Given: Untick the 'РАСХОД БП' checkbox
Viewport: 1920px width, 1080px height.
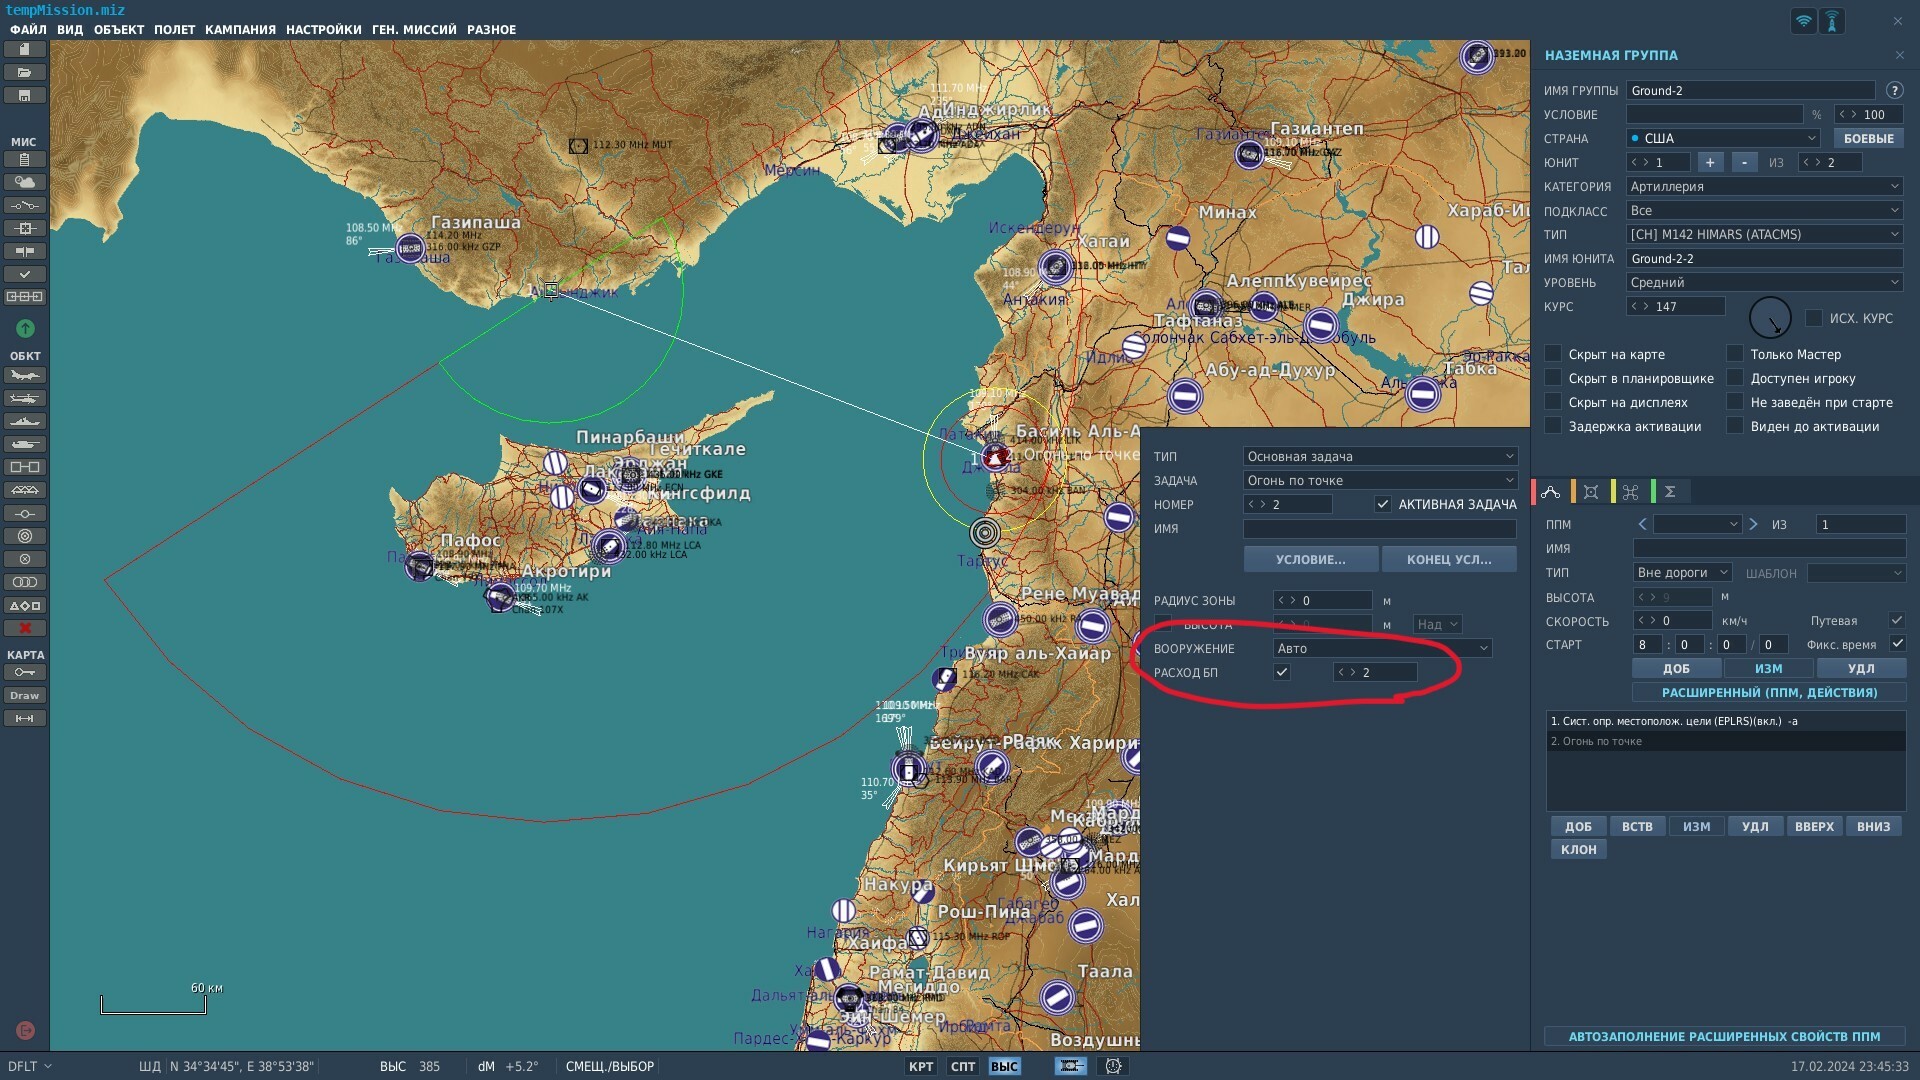Looking at the screenshot, I should [1282, 673].
